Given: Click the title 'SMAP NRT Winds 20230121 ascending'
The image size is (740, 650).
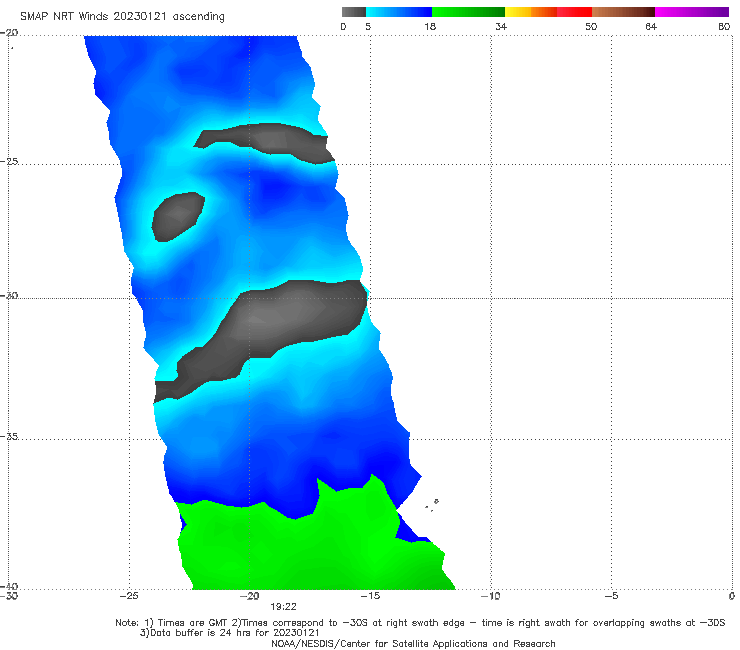Looking at the screenshot, I should pyautogui.click(x=122, y=17).
